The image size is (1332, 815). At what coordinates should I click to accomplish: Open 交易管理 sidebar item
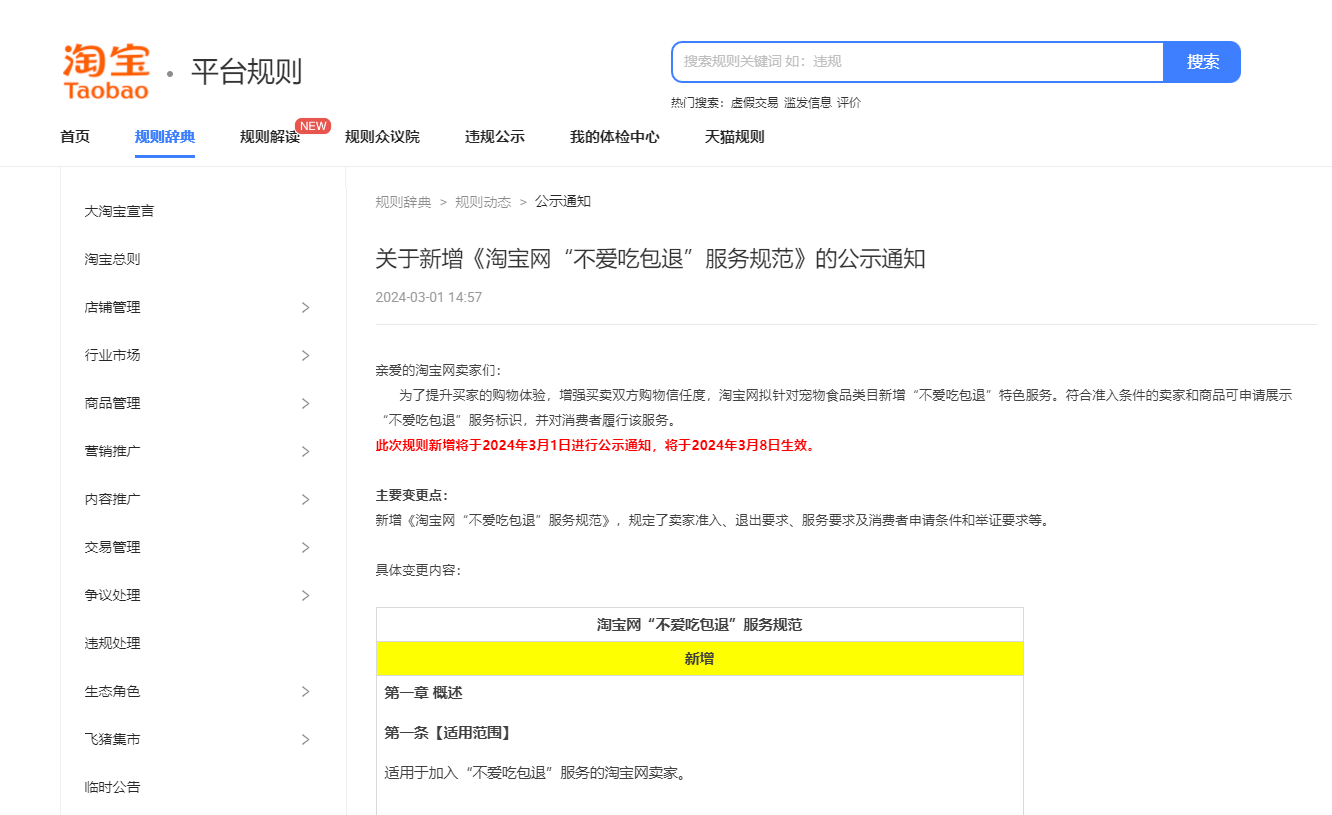point(112,547)
